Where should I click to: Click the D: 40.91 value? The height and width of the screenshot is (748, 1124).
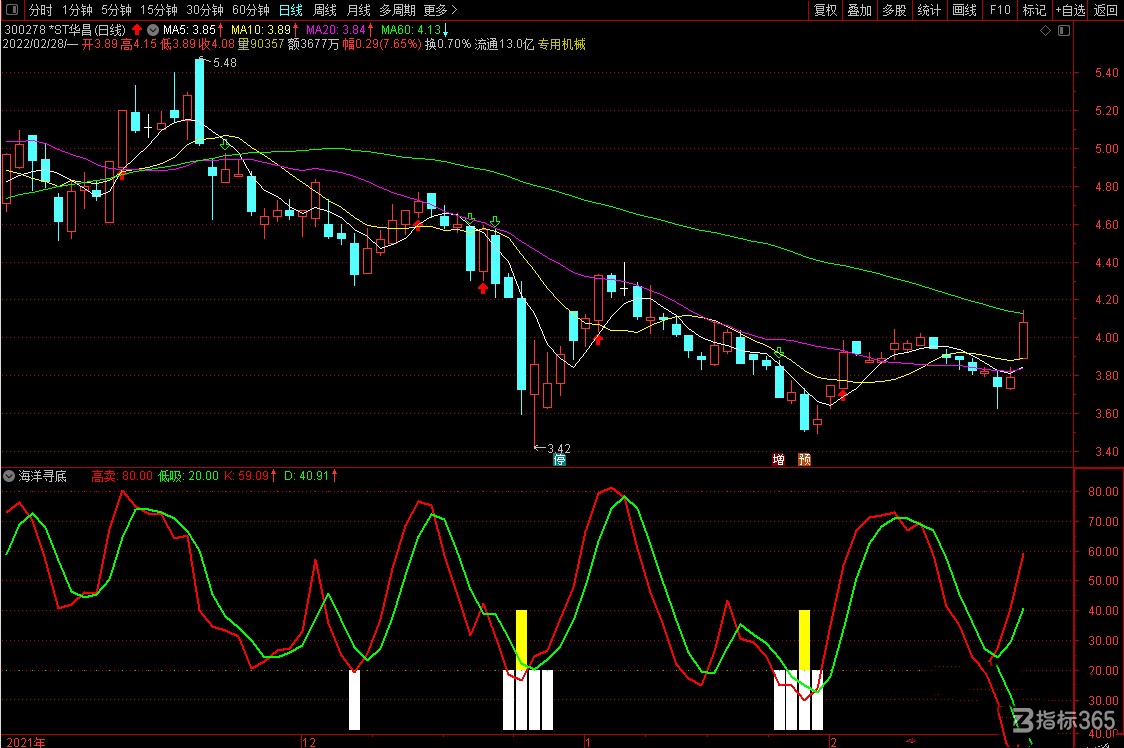click(x=306, y=476)
